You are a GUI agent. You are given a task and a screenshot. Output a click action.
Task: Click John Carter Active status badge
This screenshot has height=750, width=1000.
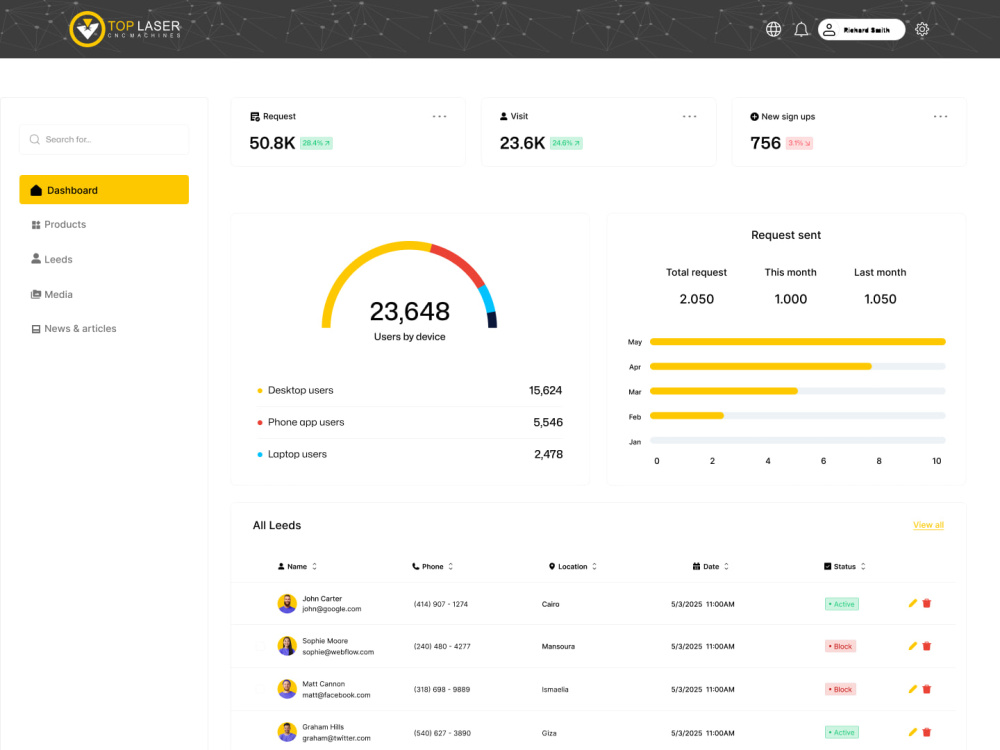point(841,604)
